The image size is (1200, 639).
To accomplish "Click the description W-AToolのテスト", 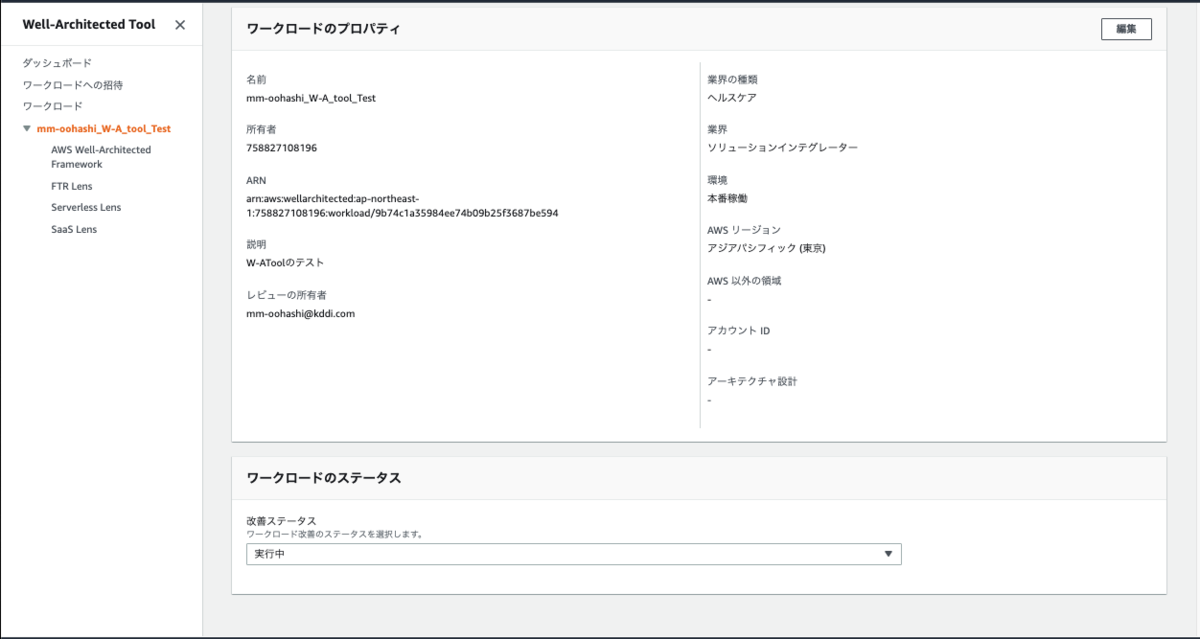I will [285, 263].
